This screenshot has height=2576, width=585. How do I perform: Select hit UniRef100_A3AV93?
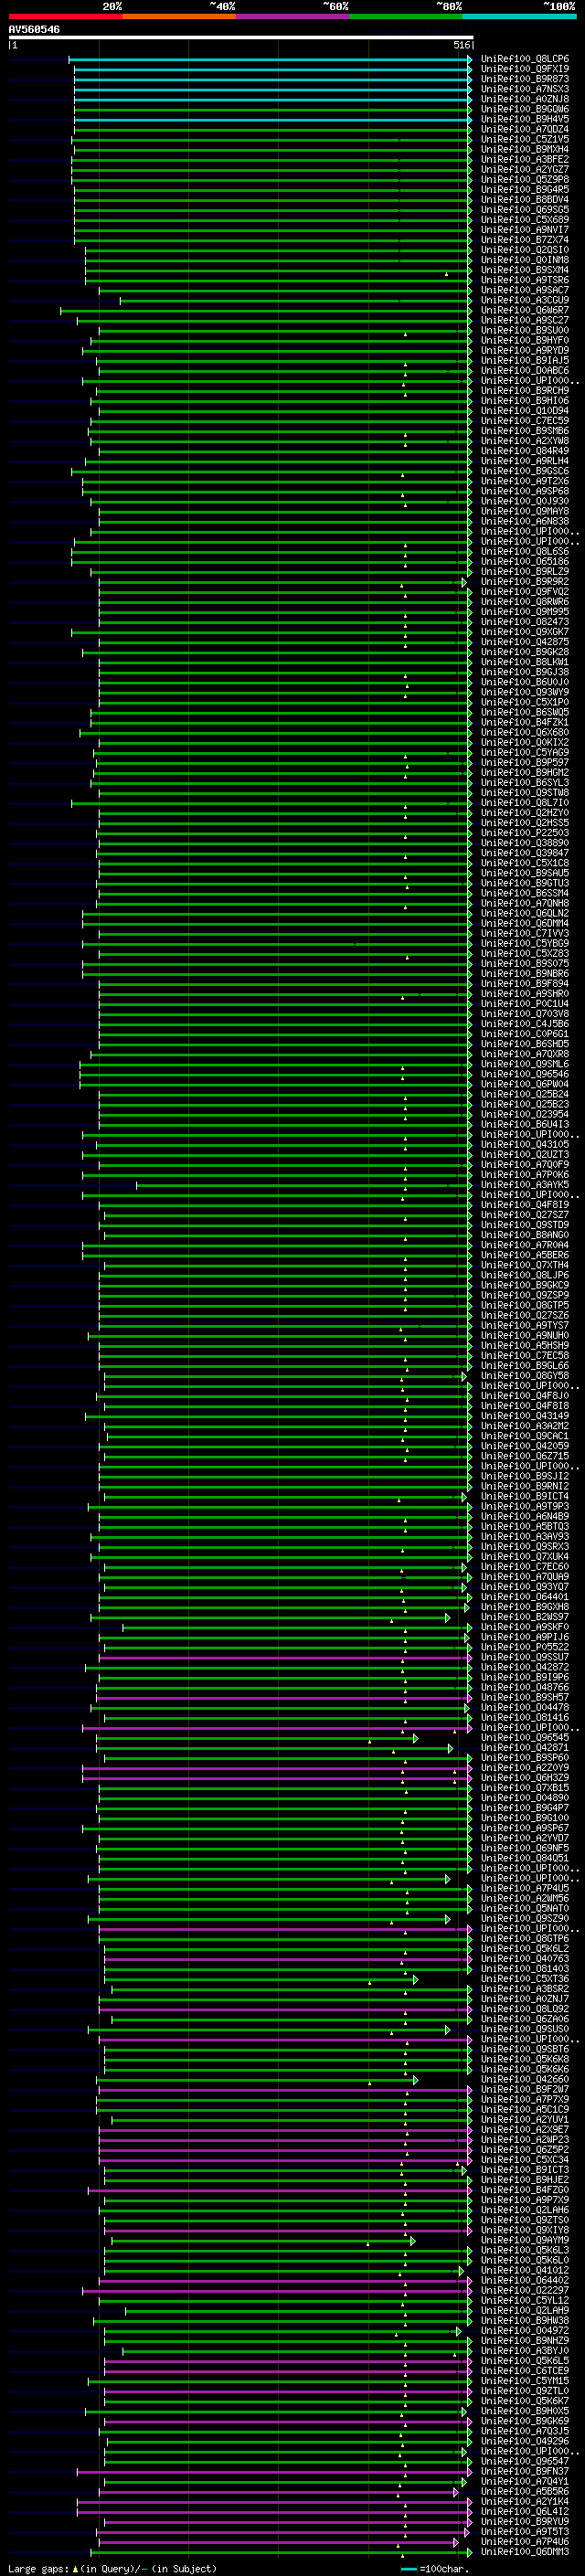coord(524,1536)
